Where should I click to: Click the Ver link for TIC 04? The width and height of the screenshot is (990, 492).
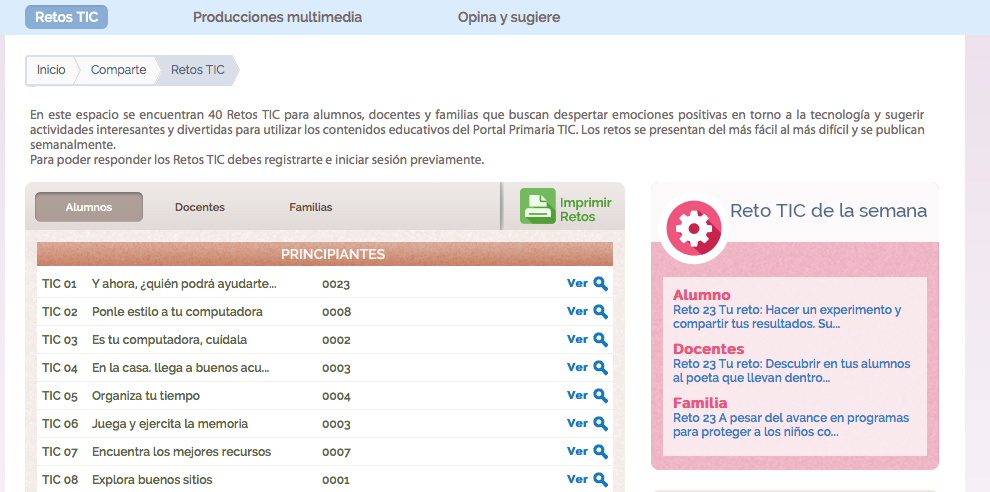click(x=577, y=367)
